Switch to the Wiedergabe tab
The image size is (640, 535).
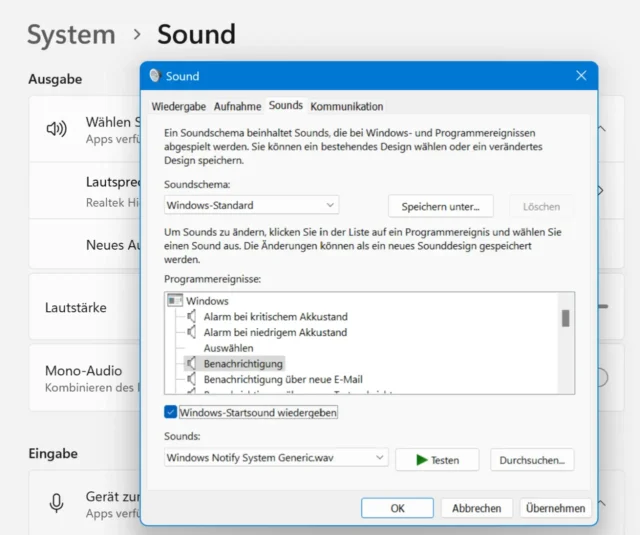[179, 106]
